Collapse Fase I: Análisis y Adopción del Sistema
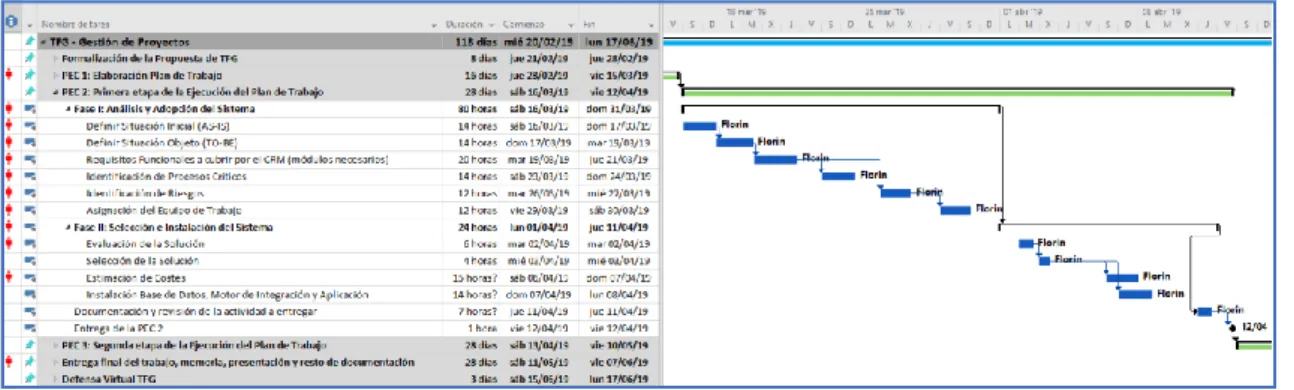The height and width of the screenshot is (390, 1294). pos(68,108)
